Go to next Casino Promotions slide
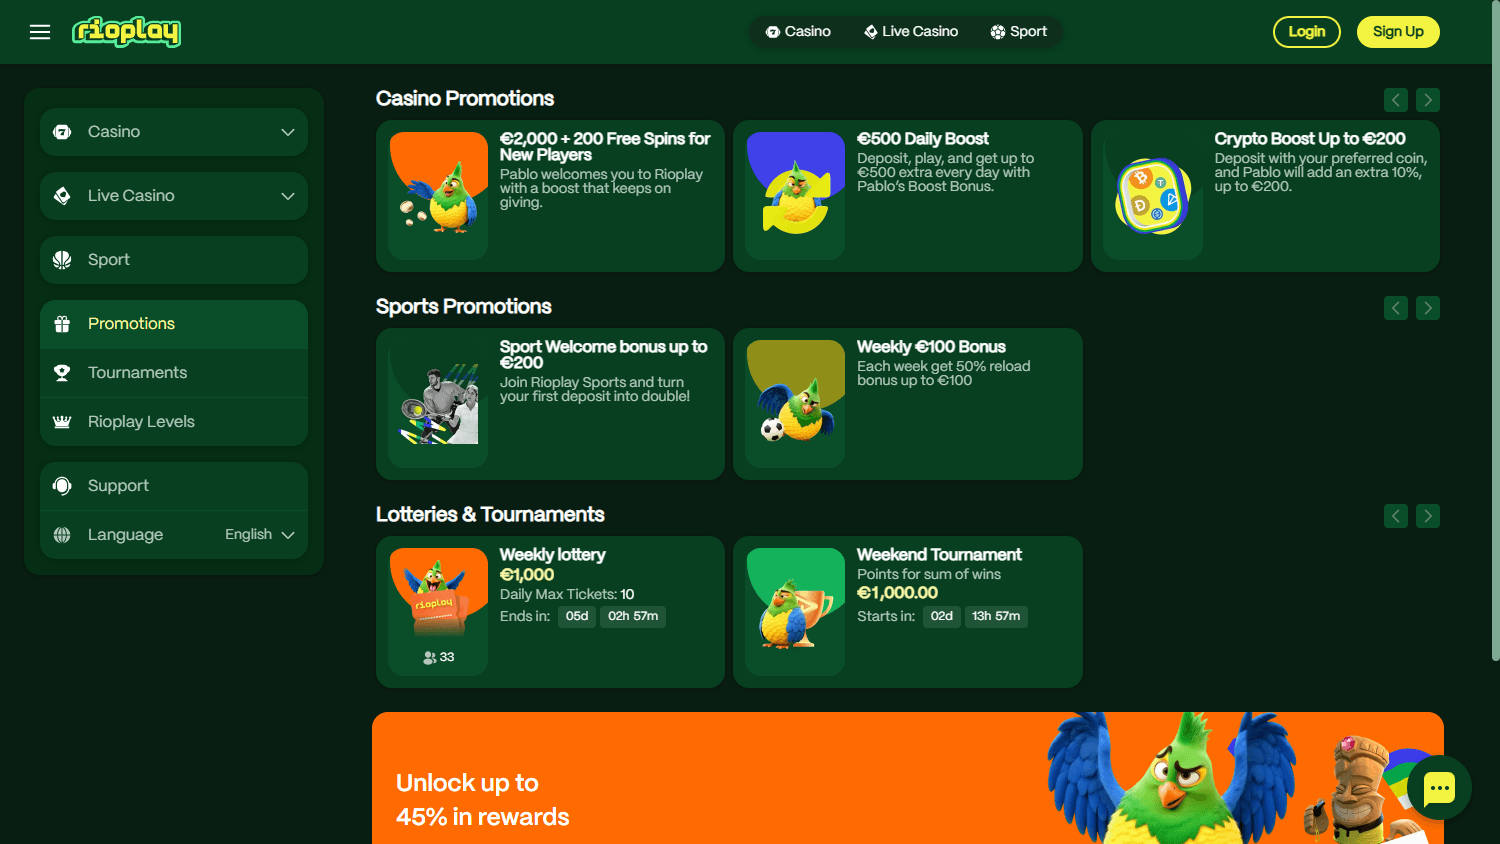 tap(1428, 100)
